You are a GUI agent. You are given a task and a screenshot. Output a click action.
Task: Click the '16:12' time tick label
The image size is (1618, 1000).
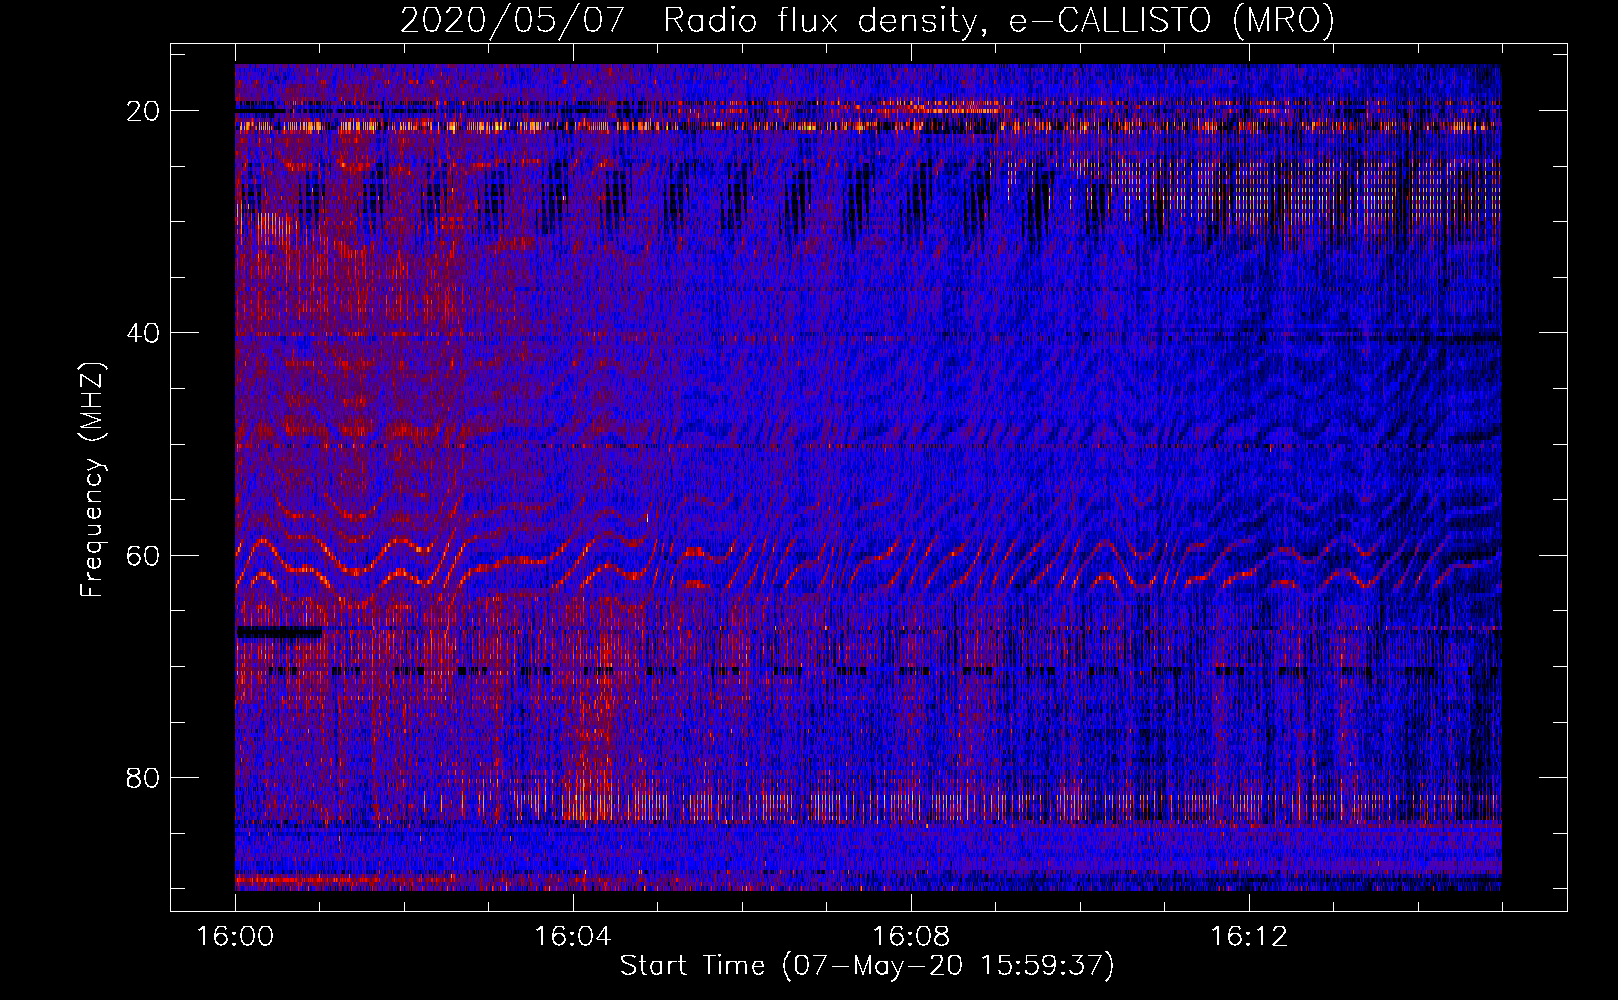(x=1248, y=937)
